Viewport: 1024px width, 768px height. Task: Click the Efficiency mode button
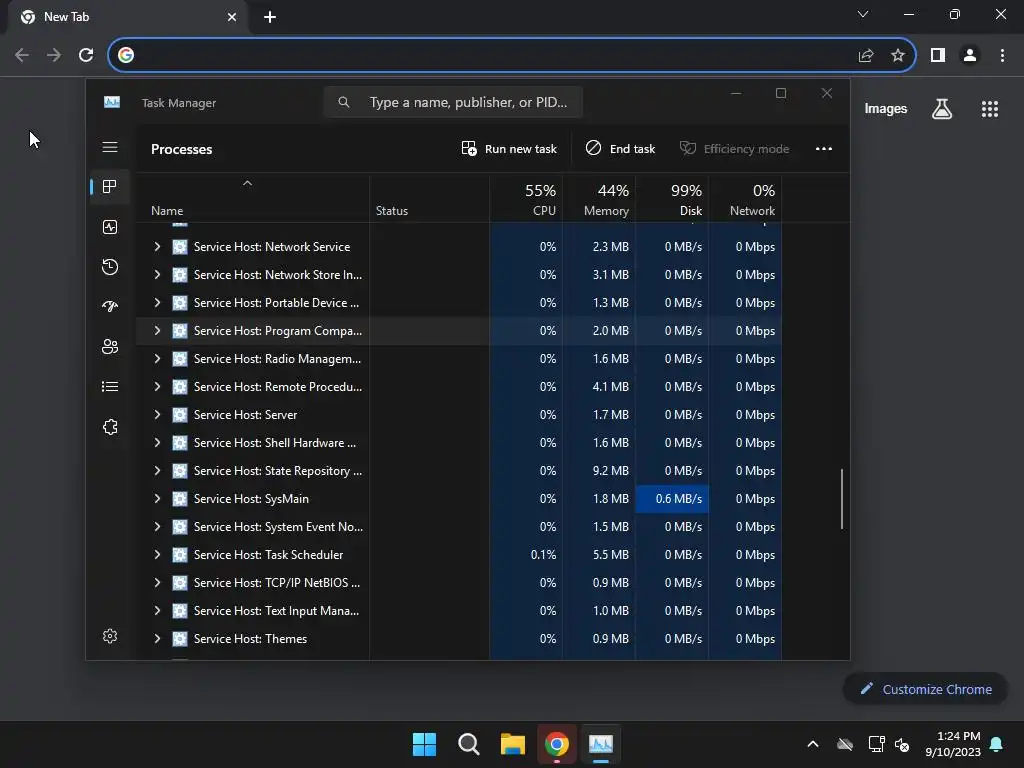(x=734, y=149)
